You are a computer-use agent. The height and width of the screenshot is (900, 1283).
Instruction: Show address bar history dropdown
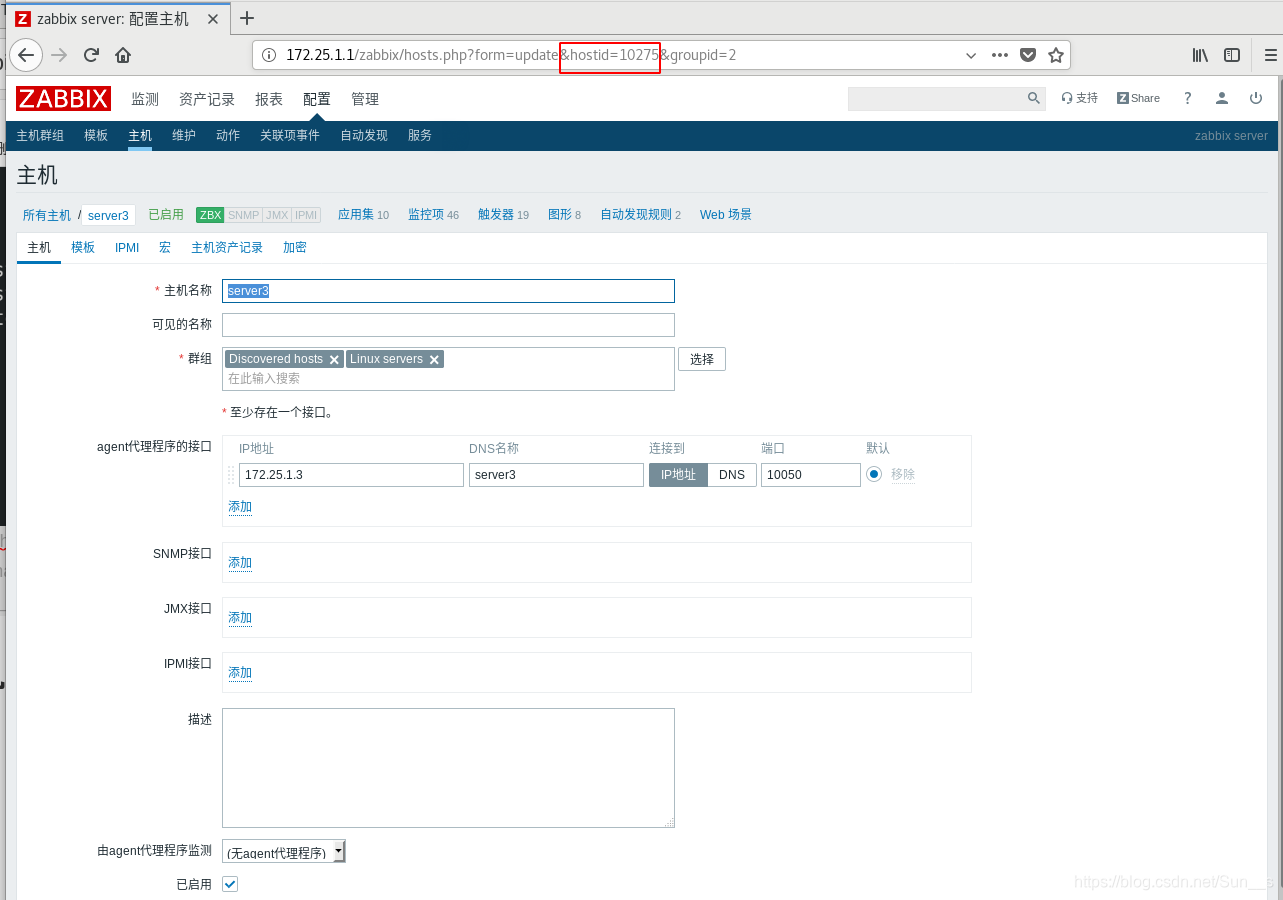pos(971,55)
